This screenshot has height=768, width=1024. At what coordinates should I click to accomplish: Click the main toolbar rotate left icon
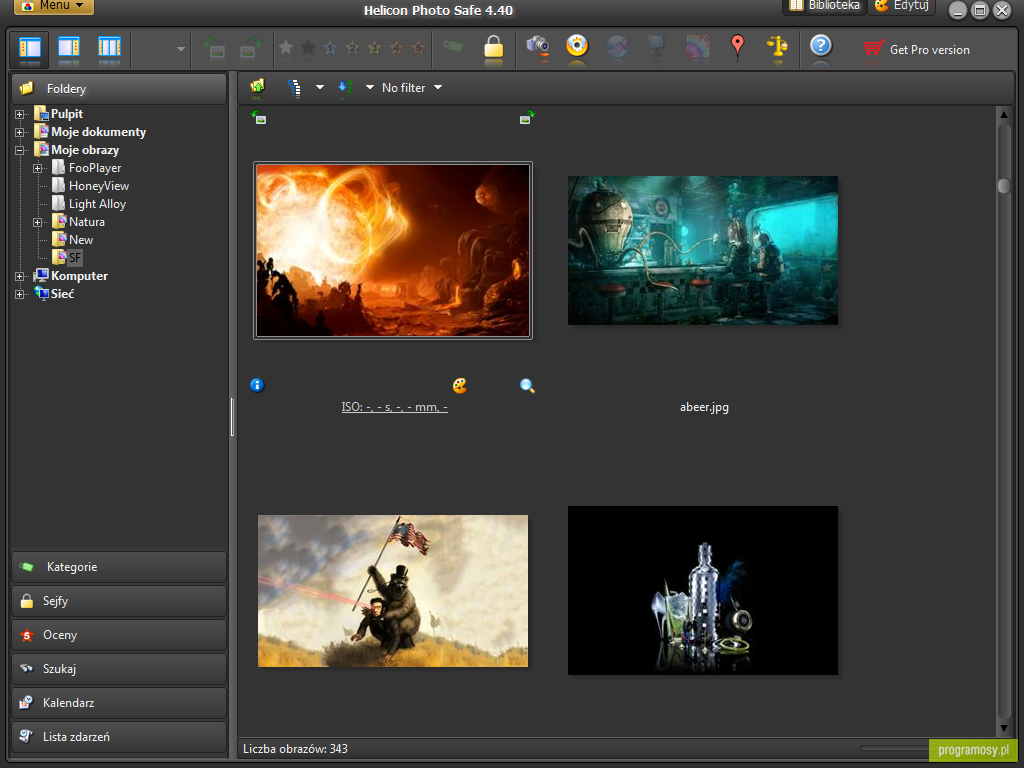214,48
